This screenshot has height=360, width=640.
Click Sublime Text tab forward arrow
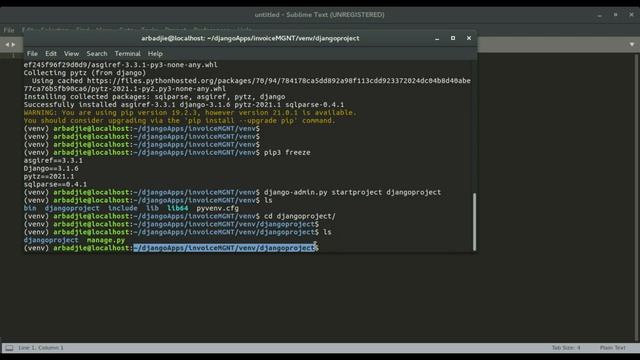[13, 44]
